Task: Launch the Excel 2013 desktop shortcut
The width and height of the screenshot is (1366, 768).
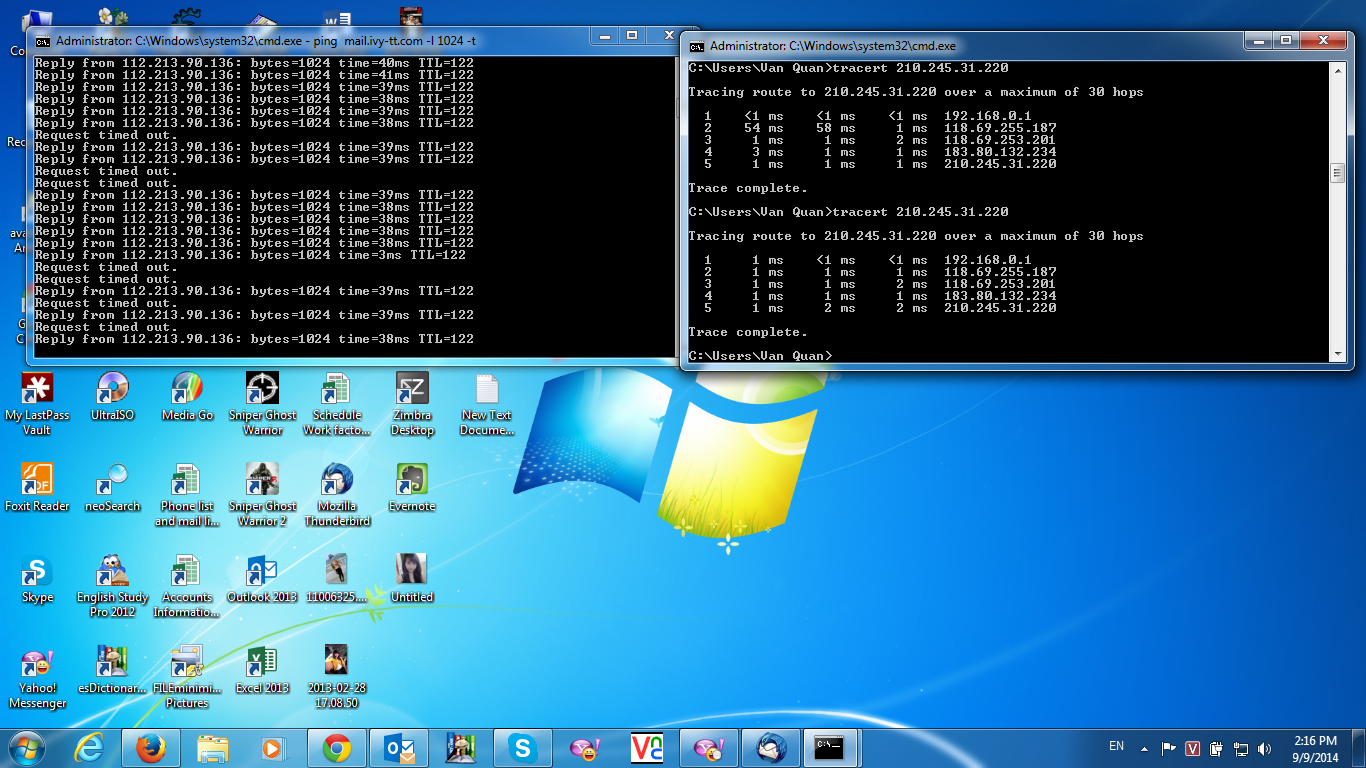Action: (262, 670)
